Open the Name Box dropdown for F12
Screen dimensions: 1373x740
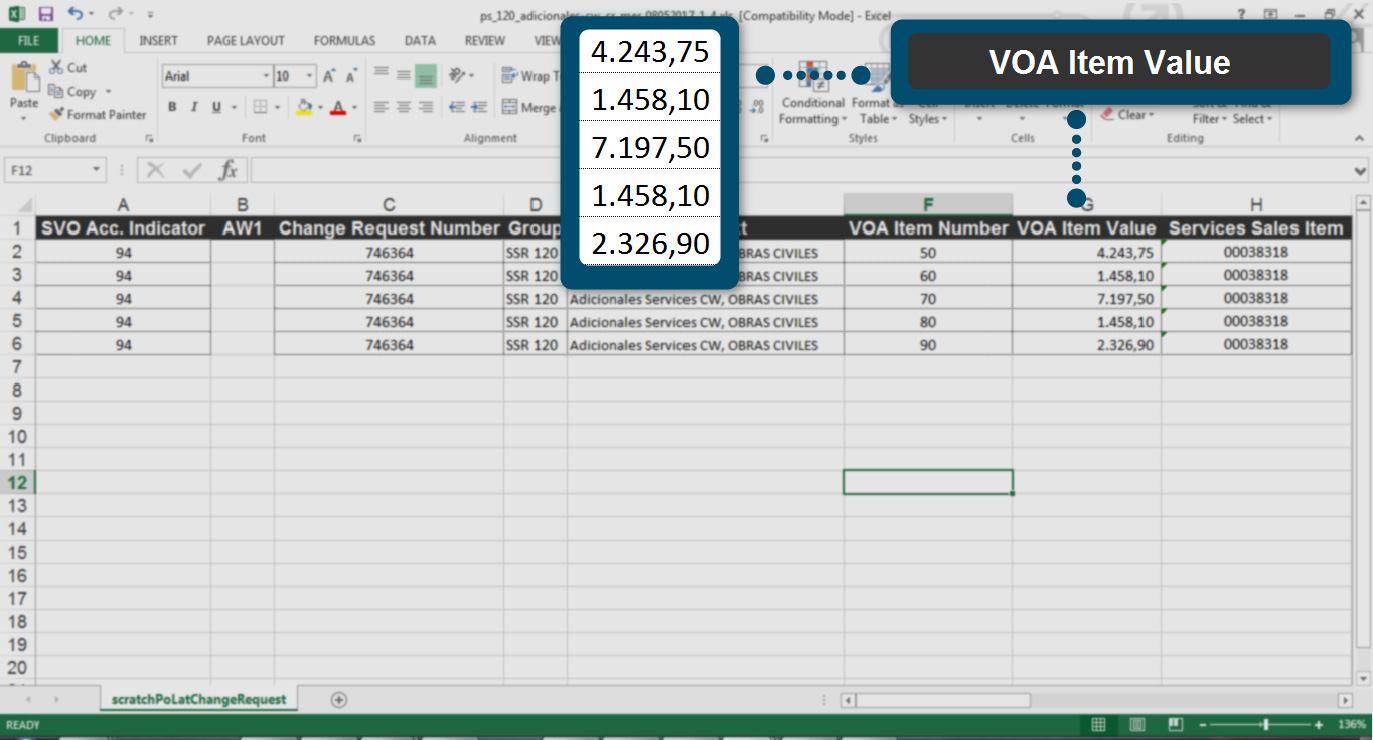(x=97, y=170)
